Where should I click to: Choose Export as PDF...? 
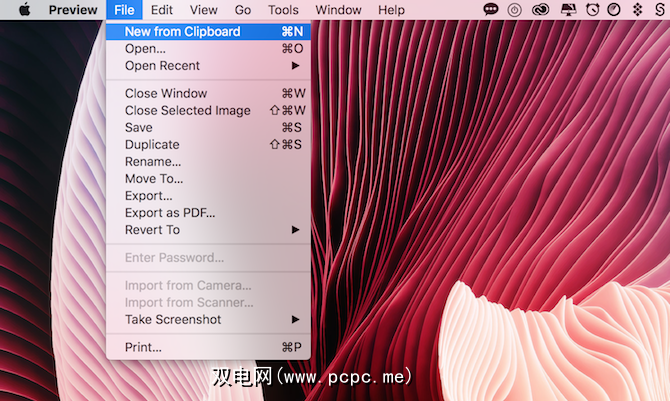tap(208, 213)
